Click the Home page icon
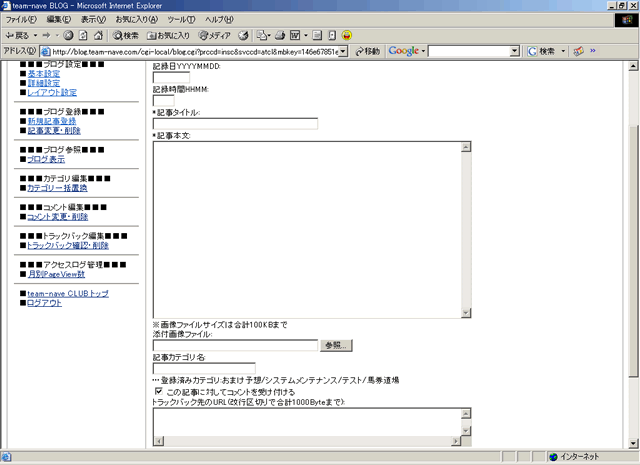The width and height of the screenshot is (640, 465). coord(99,35)
